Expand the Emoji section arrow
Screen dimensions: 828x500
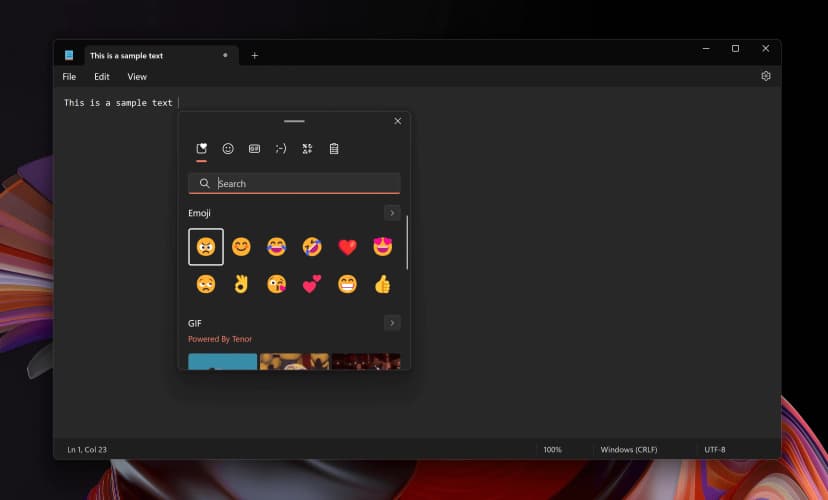(x=392, y=213)
